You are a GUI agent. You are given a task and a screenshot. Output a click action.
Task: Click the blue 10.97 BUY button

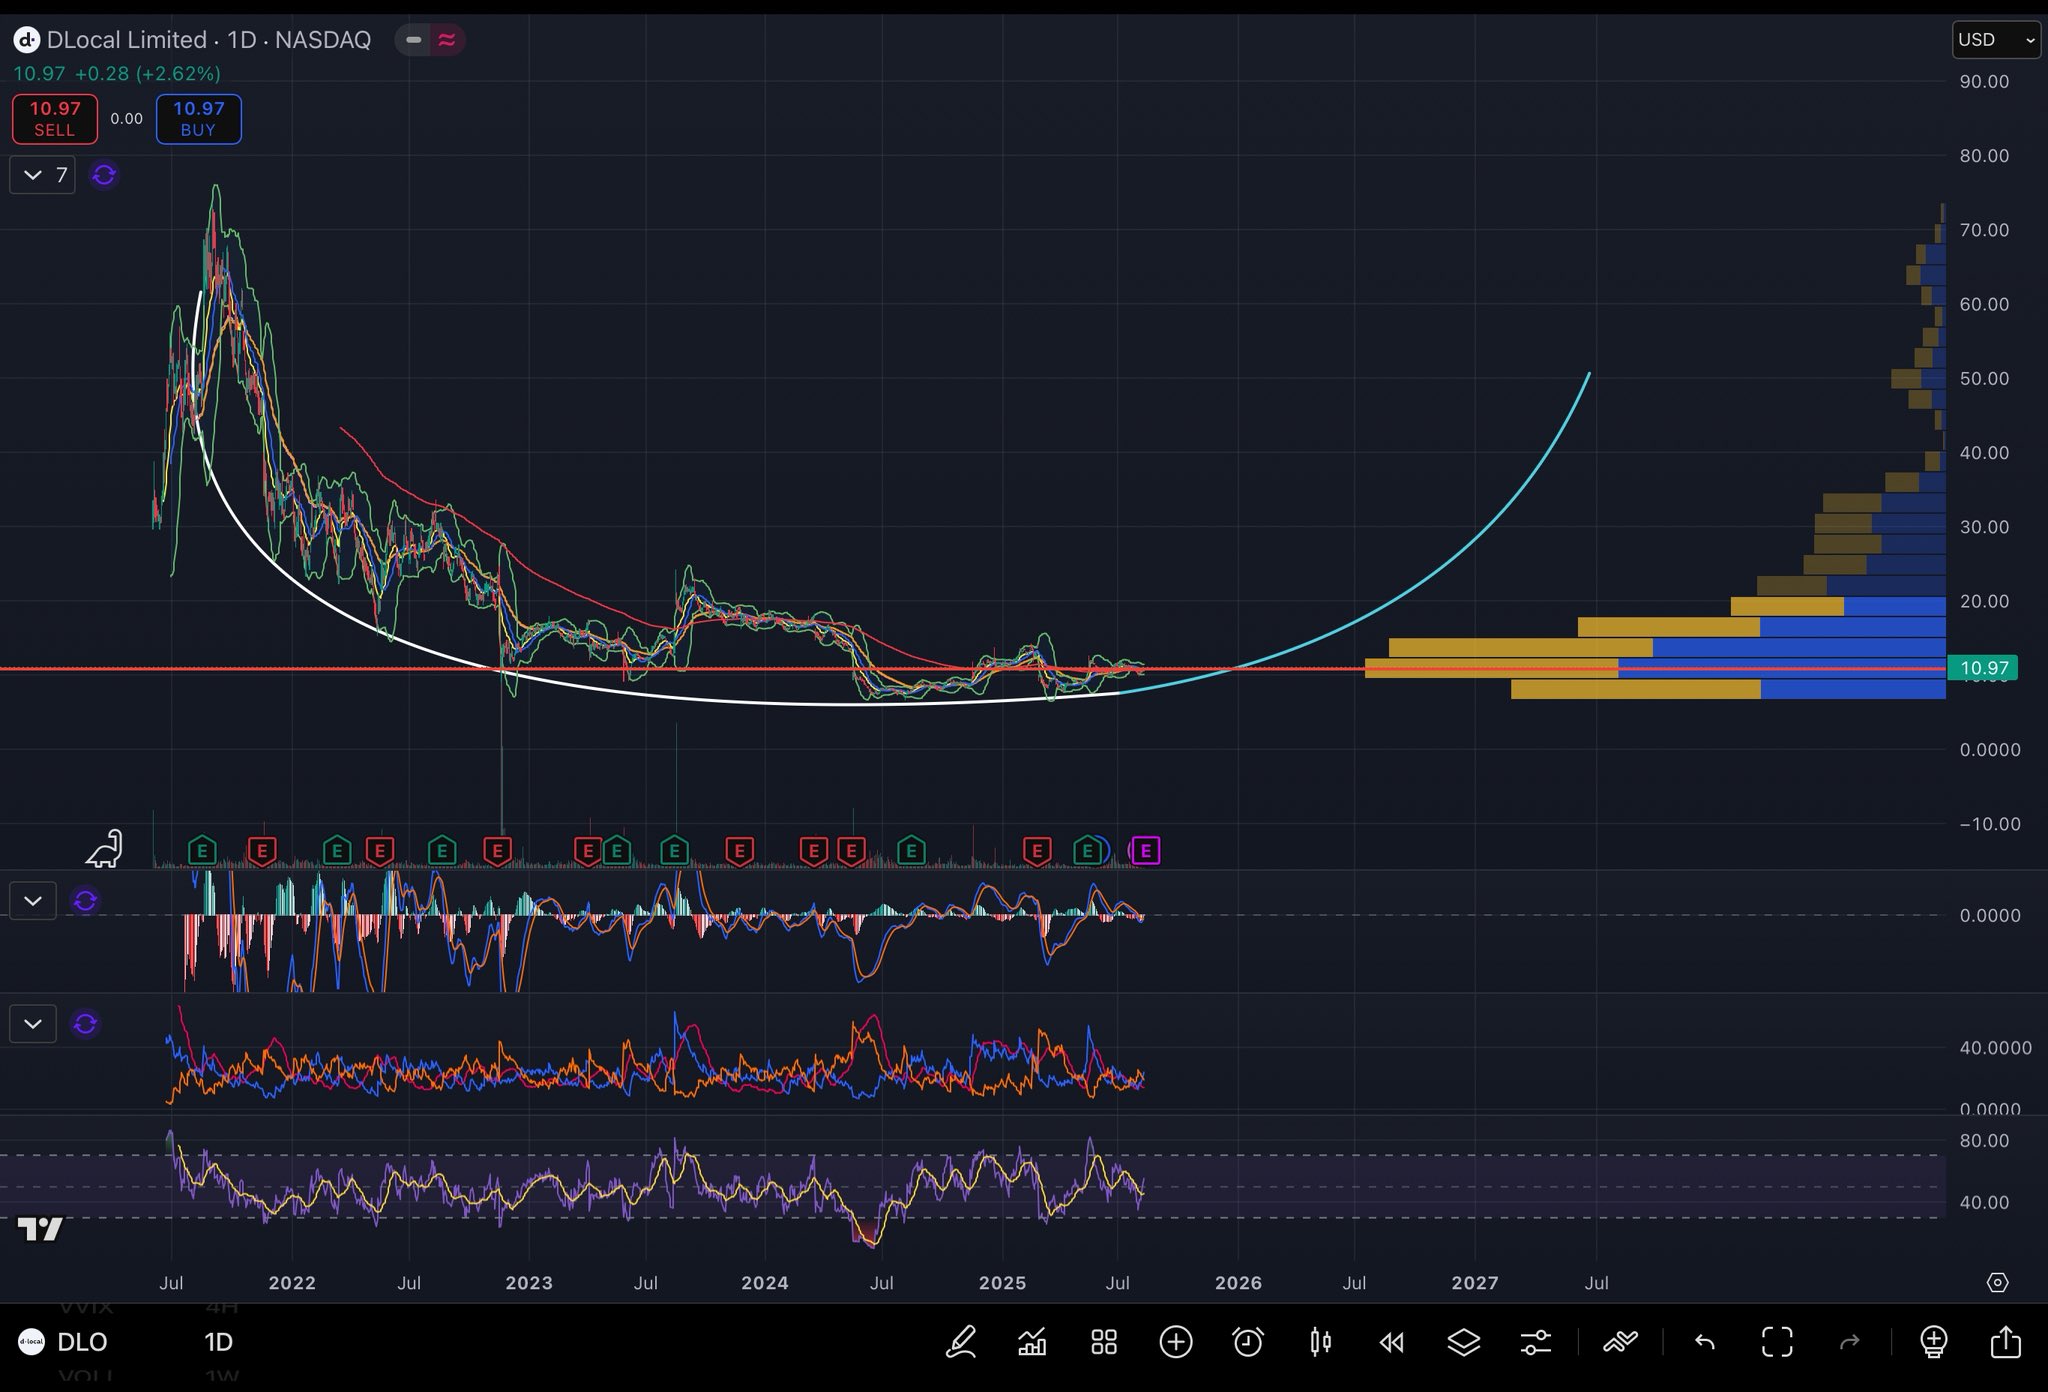click(198, 119)
